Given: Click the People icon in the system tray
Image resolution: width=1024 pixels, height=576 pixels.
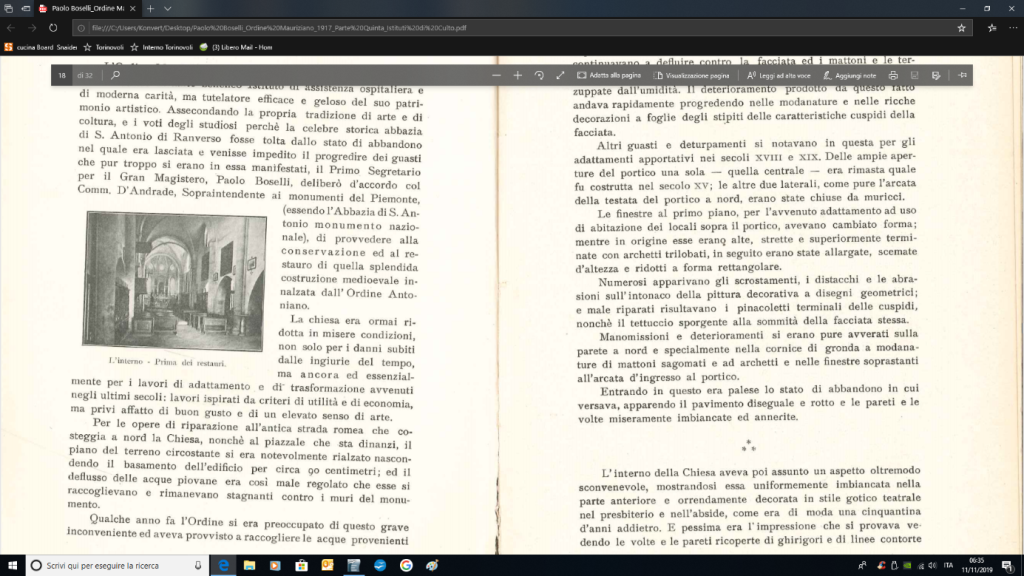Looking at the screenshot, I should [x=862, y=566].
